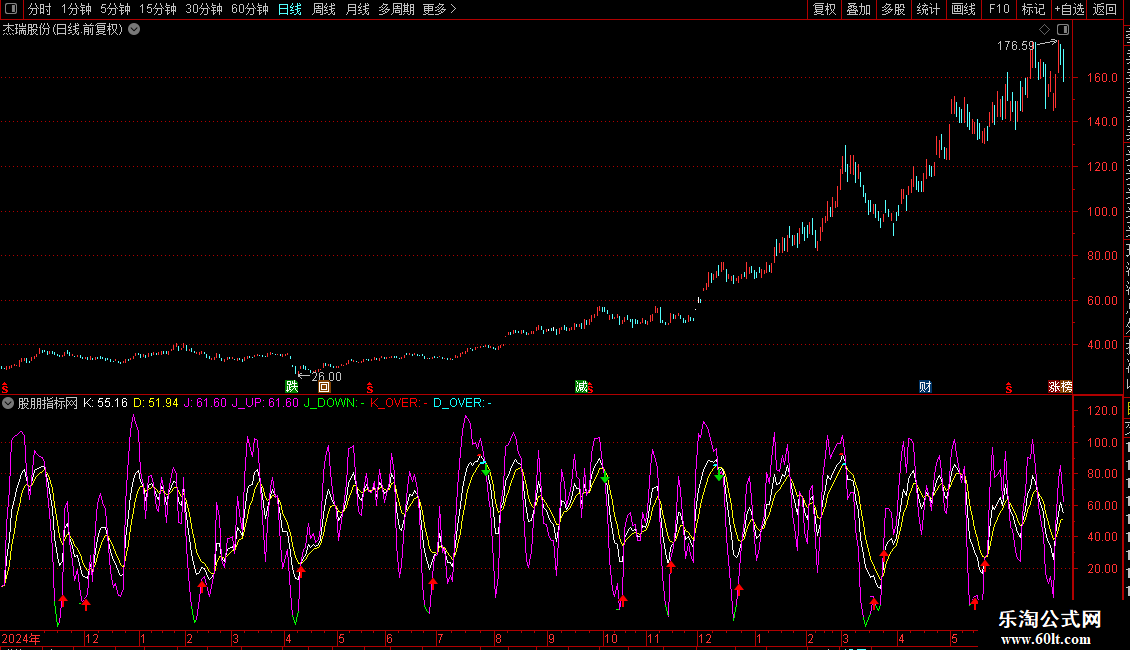Click the 176.59 high price label
Viewport: 1130px width, 650px height.
pos(1016,45)
